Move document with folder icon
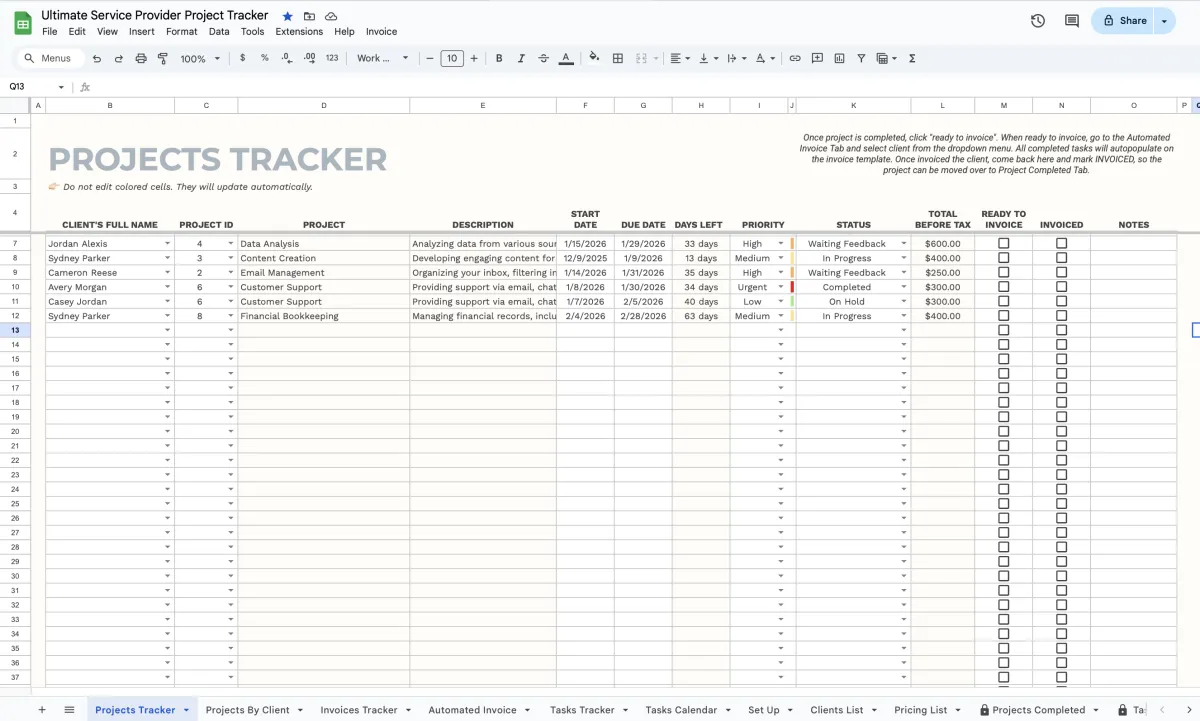Viewport: 1200px width, 721px height. [310, 16]
